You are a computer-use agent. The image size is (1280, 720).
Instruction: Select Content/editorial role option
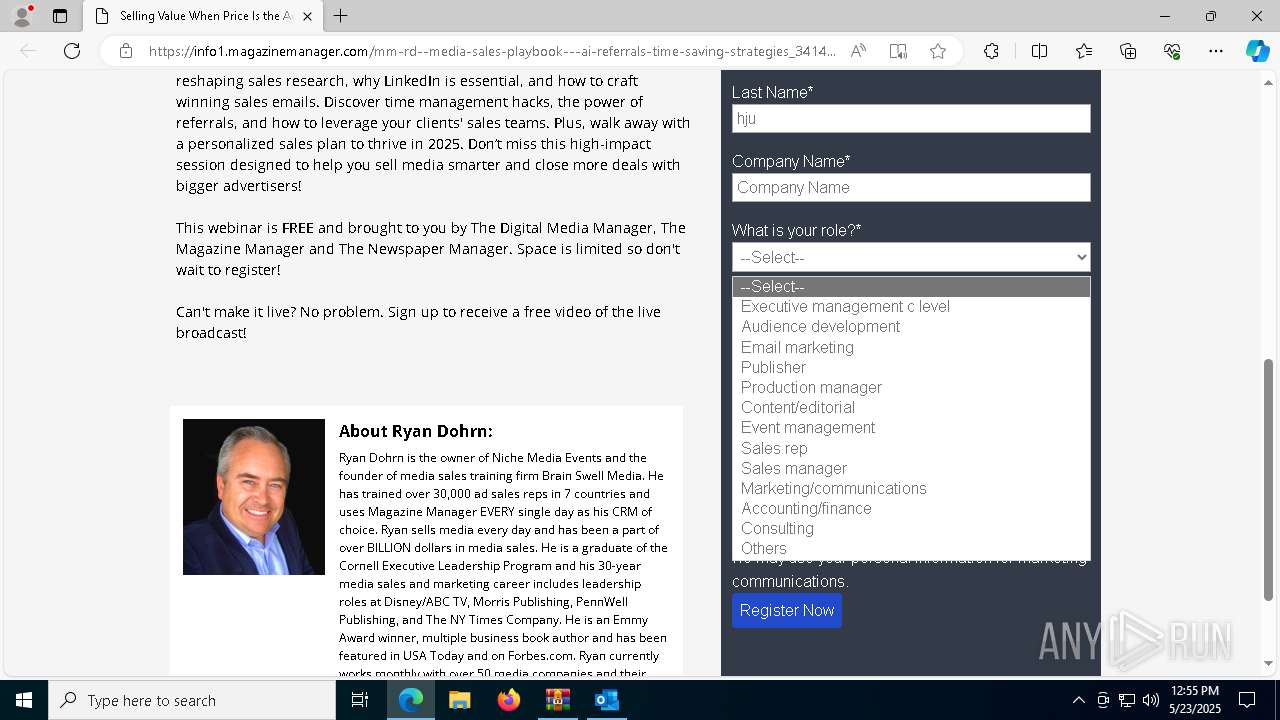pyautogui.click(x=911, y=408)
